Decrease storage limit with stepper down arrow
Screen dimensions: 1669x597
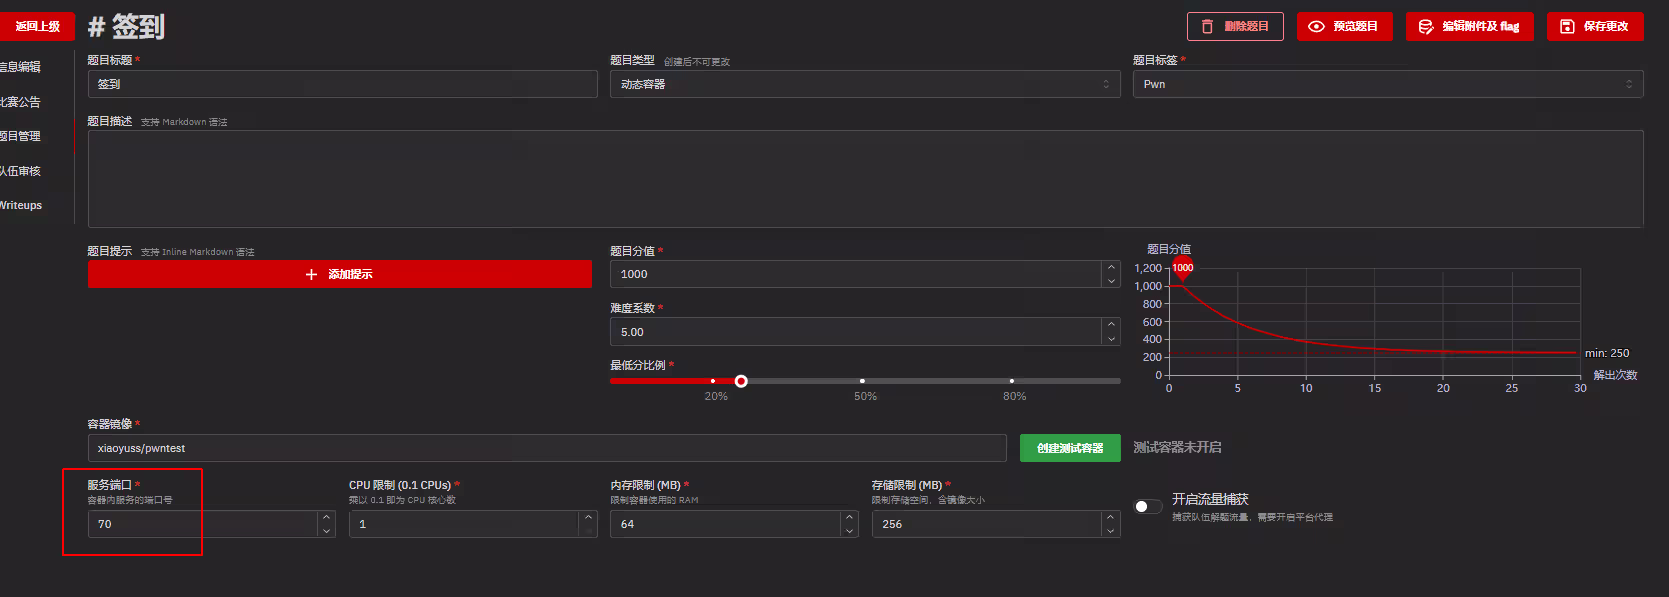coord(1110,531)
